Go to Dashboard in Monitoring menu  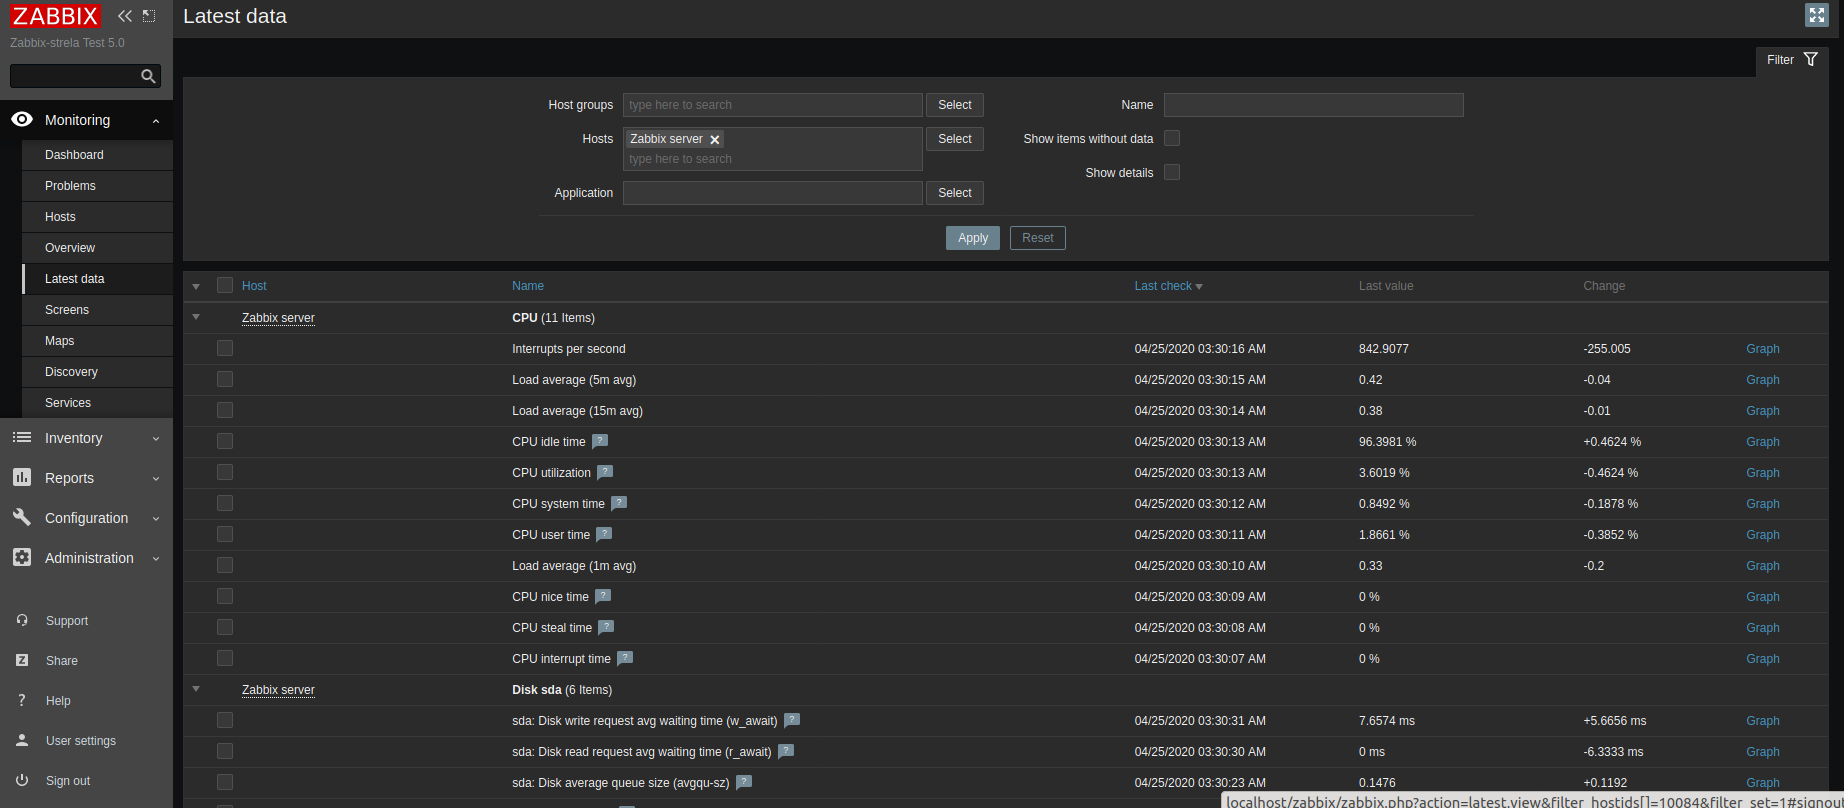point(74,155)
